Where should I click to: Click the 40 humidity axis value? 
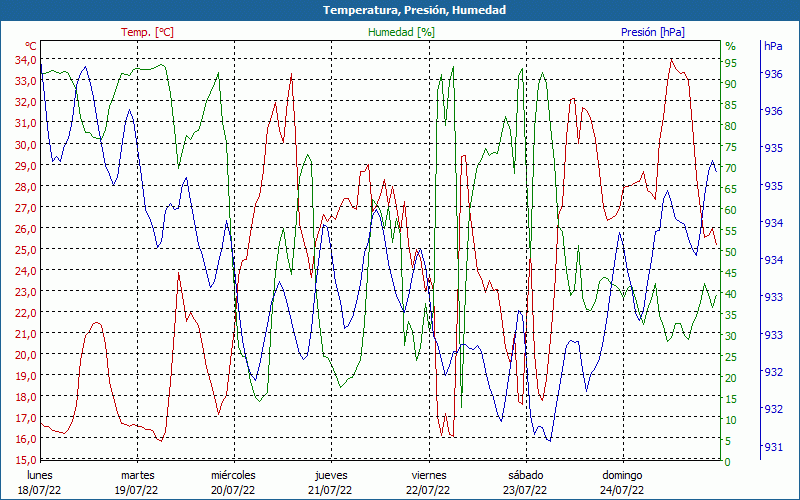coord(731,294)
